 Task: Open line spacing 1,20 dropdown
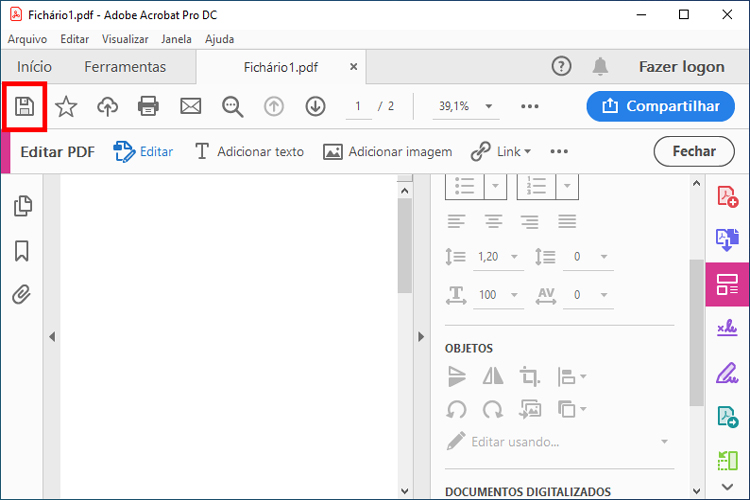514,257
